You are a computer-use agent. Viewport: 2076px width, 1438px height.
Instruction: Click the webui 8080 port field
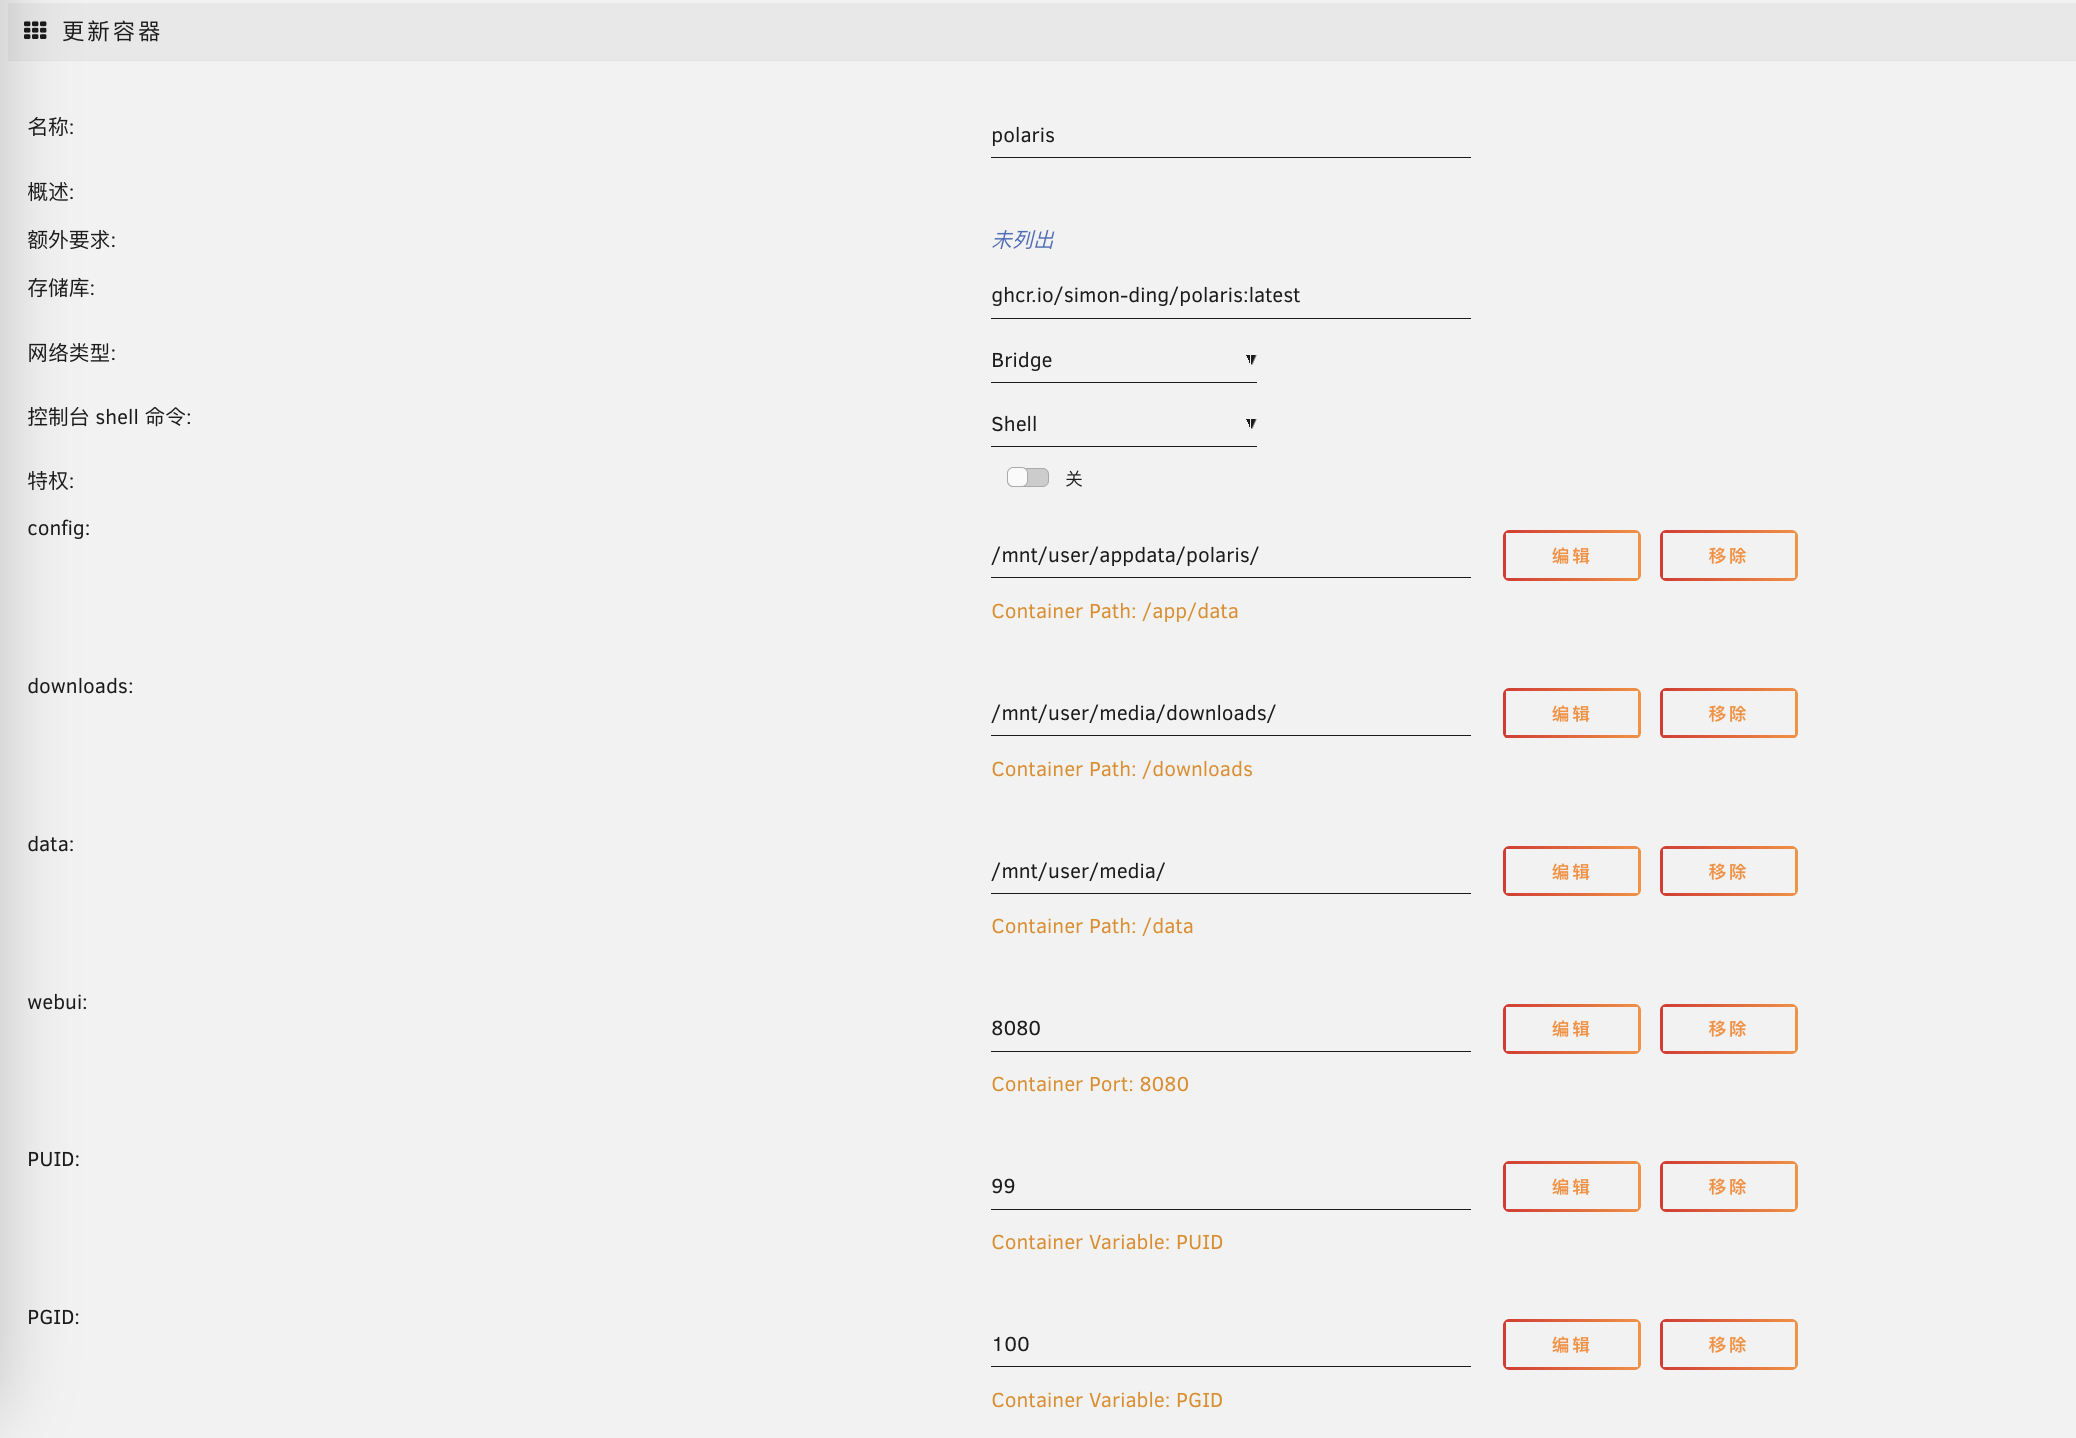point(1229,1029)
